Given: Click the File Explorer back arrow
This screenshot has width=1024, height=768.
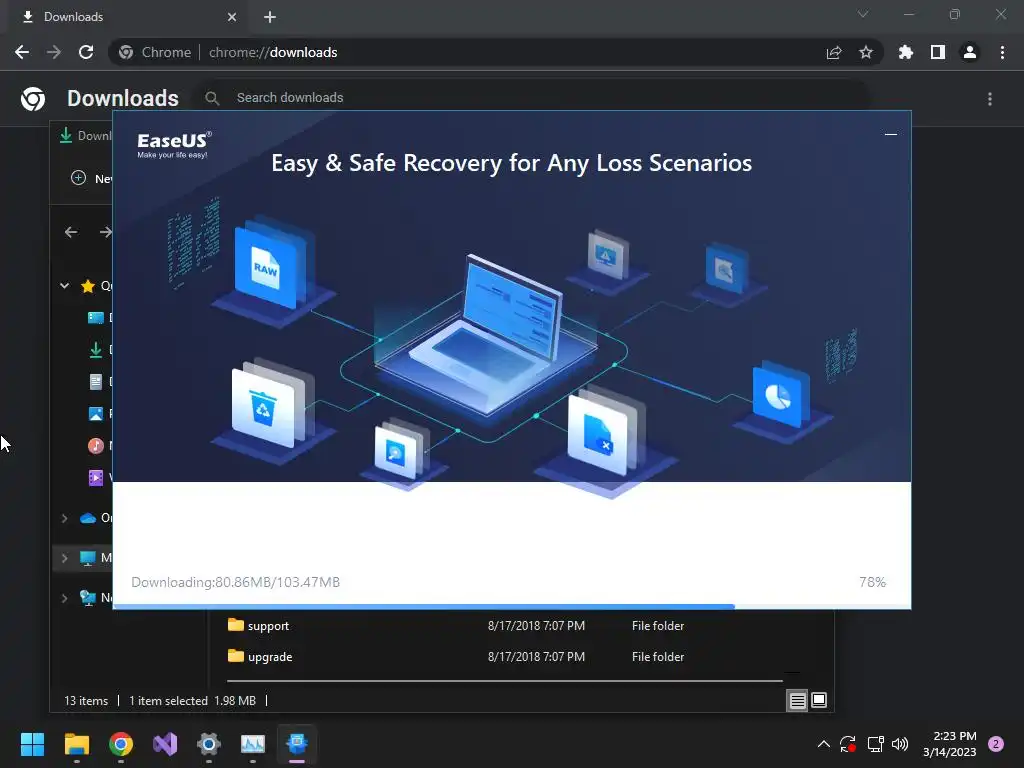Looking at the screenshot, I should 71,232.
